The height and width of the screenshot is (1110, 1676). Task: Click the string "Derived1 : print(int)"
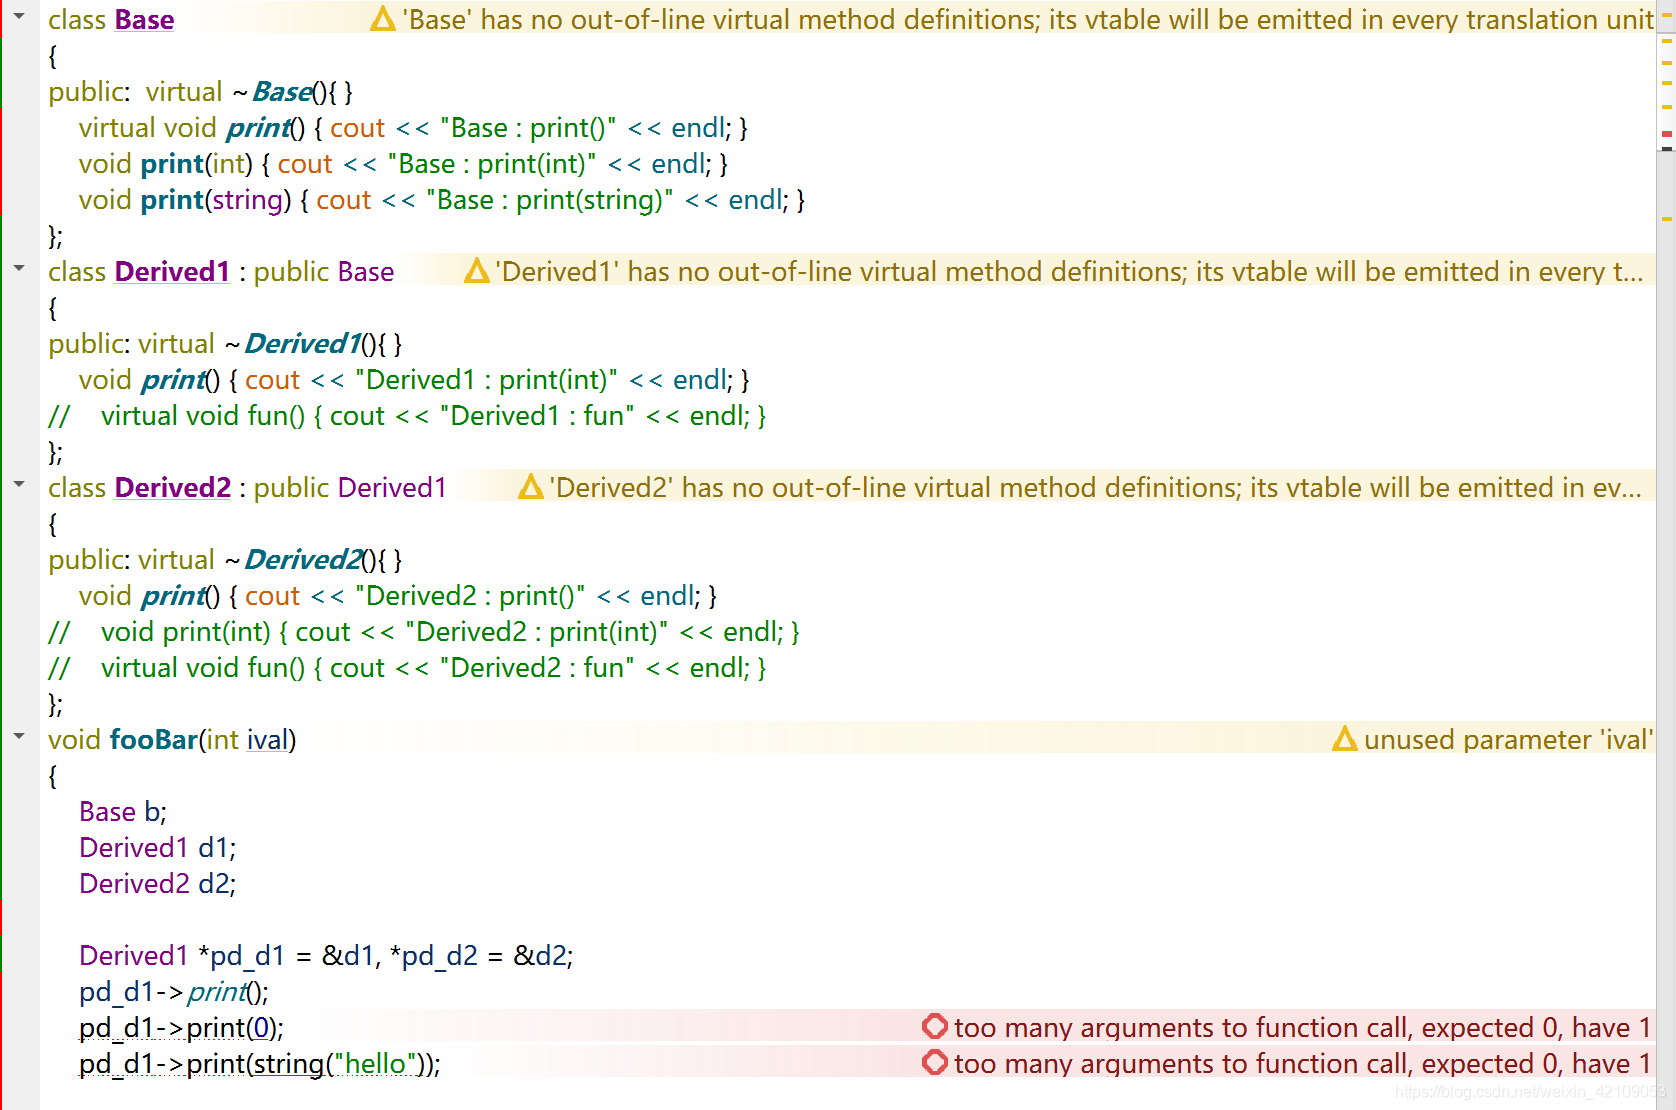click(487, 380)
